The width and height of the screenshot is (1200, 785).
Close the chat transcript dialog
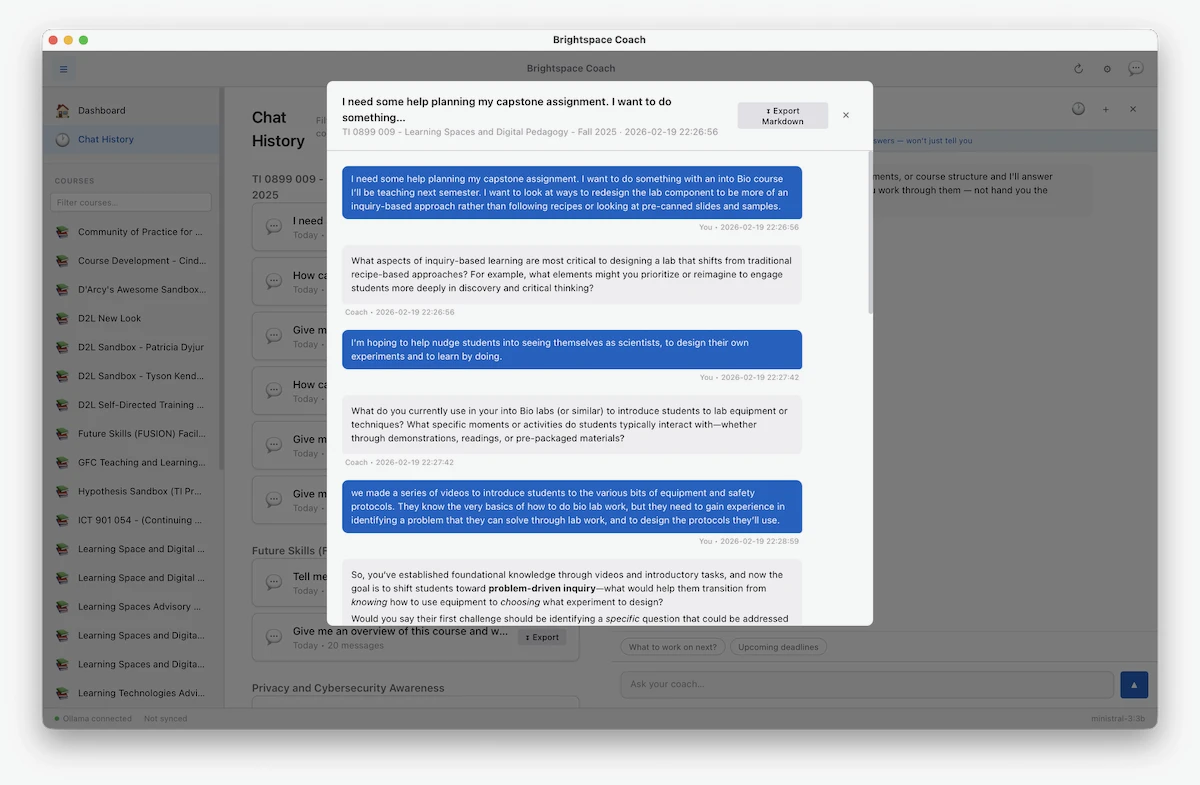coord(846,115)
